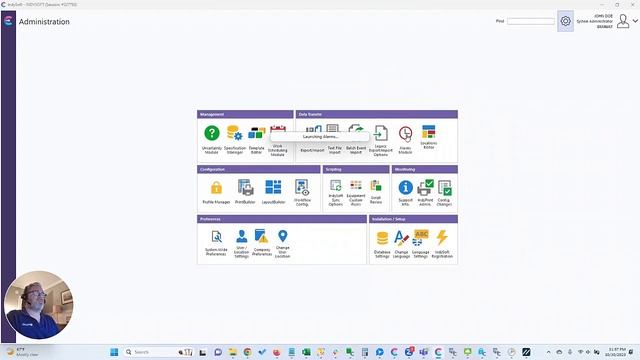Click the settings gear in the header
Screen dimensions: 640x360
coord(565,21)
